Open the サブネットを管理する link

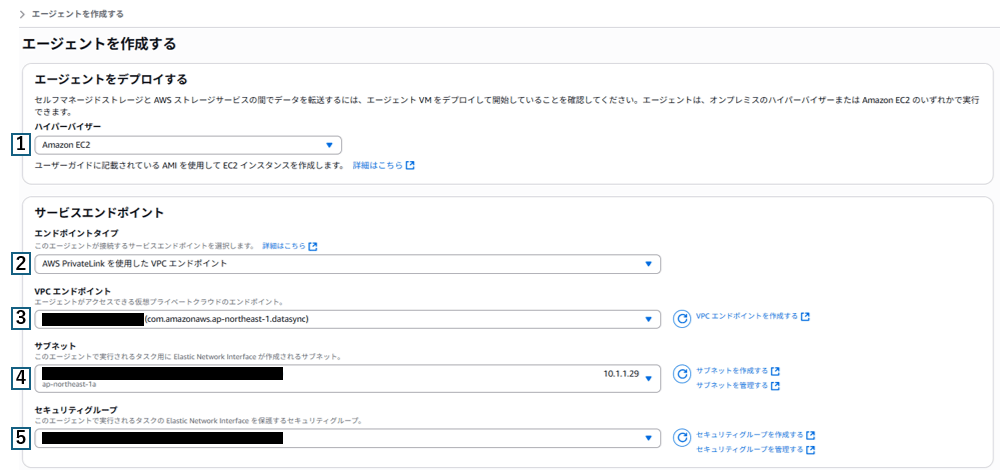point(732,385)
